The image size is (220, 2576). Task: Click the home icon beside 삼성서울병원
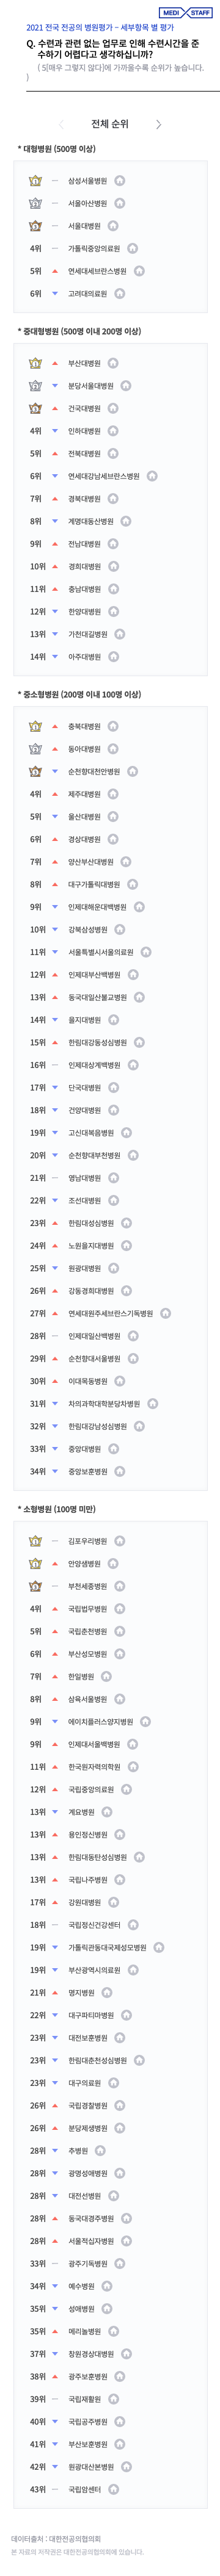120,181
